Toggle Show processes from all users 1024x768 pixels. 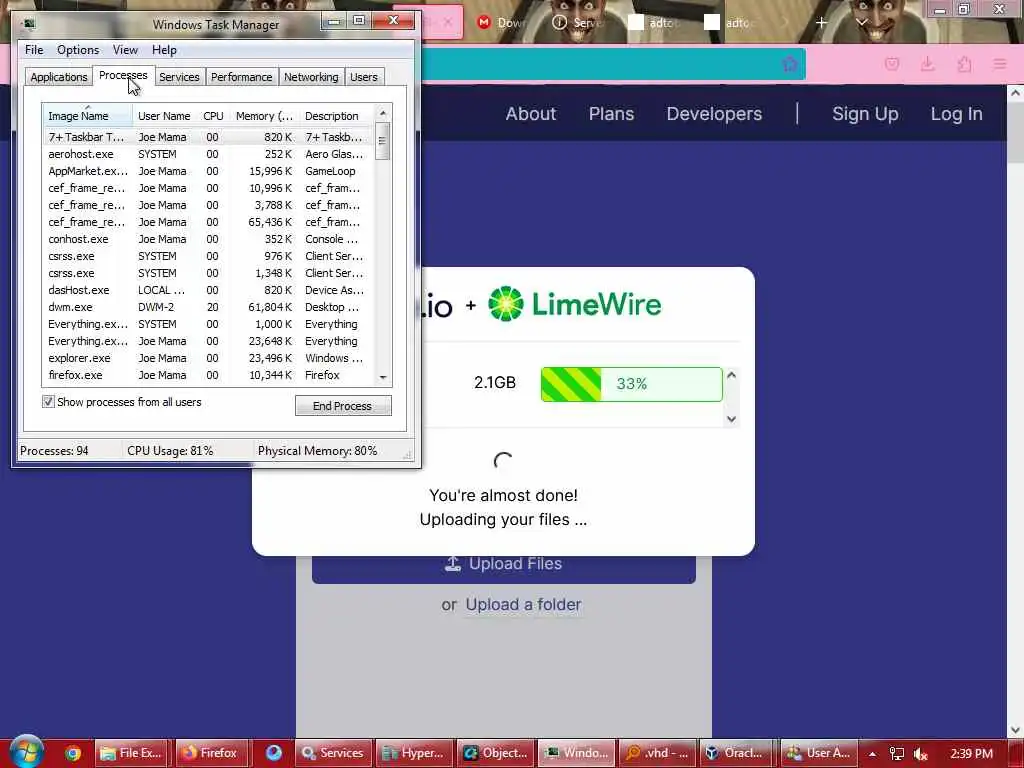pyautogui.click(x=48, y=402)
